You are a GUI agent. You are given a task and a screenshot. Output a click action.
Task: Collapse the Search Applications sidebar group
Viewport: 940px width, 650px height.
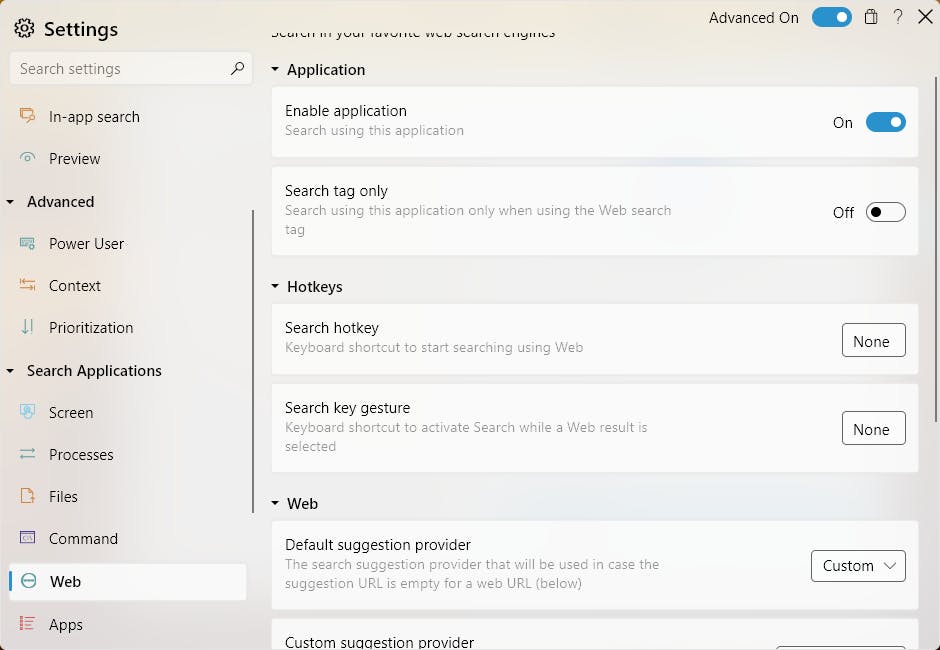click(10, 371)
